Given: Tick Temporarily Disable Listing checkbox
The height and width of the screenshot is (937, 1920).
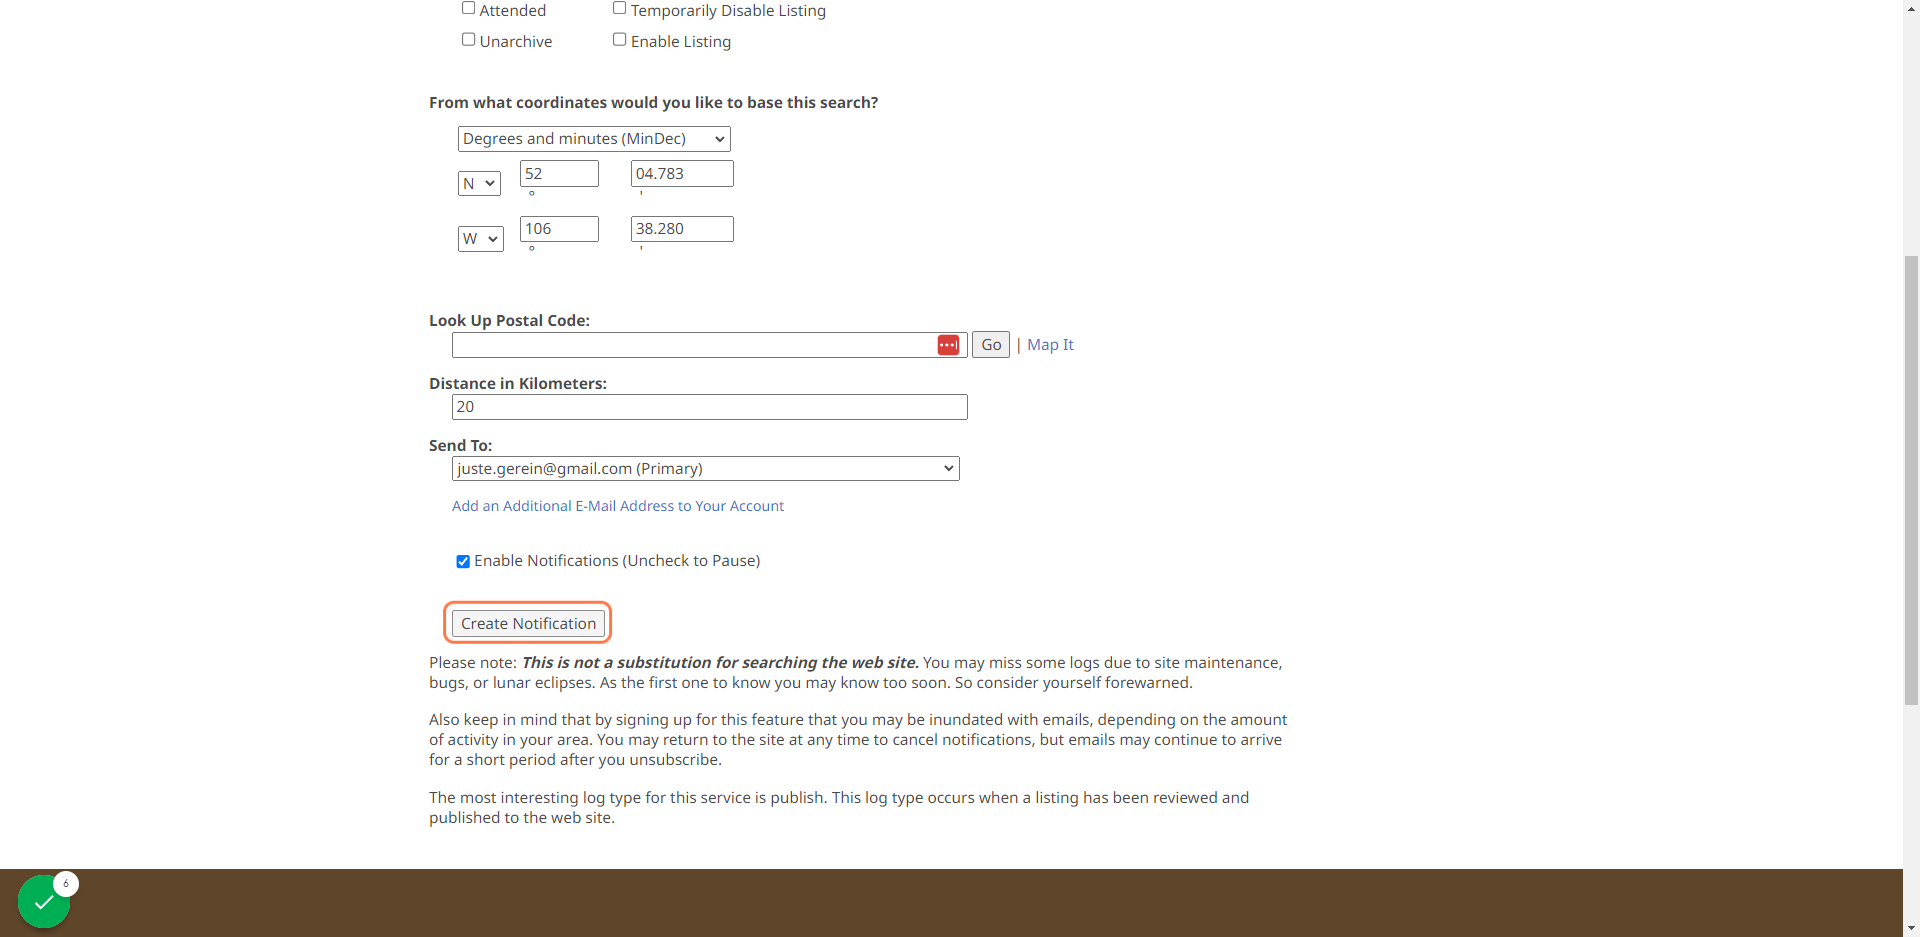Looking at the screenshot, I should pos(619,8).
